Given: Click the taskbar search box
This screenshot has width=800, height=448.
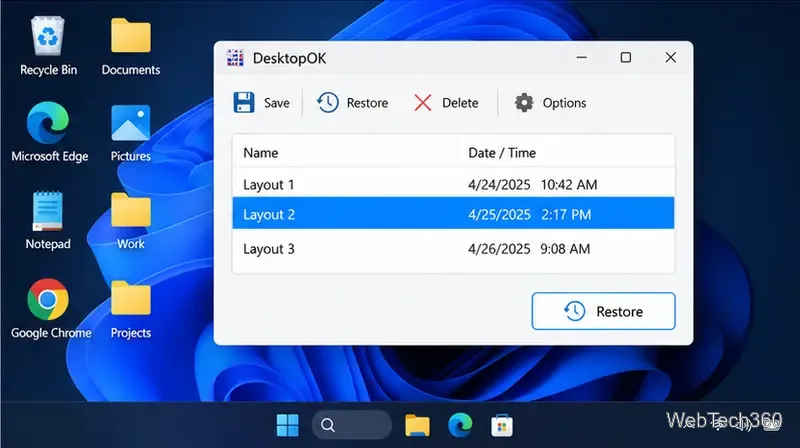Looking at the screenshot, I should pos(352,425).
